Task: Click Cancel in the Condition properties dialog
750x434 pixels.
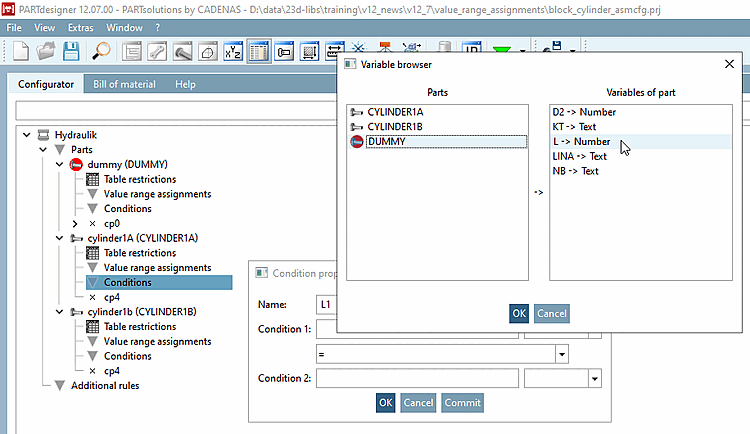Action: click(418, 403)
